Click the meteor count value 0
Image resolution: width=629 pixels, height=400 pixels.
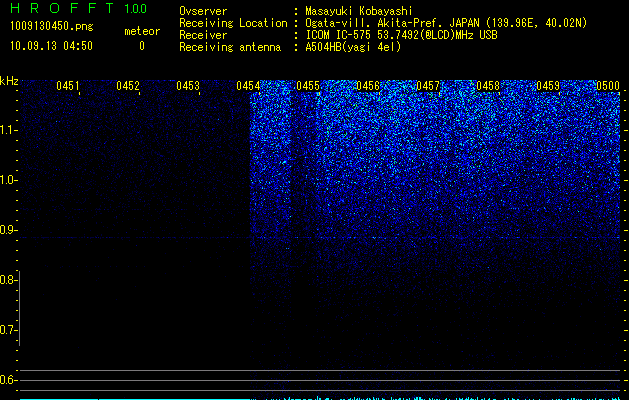pos(142,46)
